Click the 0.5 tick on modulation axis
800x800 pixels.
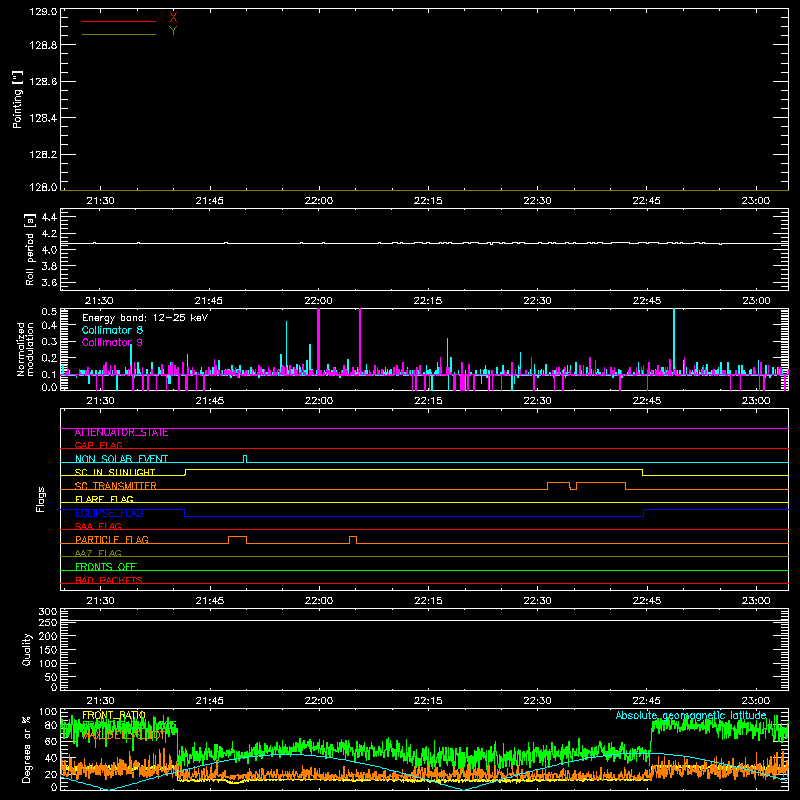click(x=49, y=311)
